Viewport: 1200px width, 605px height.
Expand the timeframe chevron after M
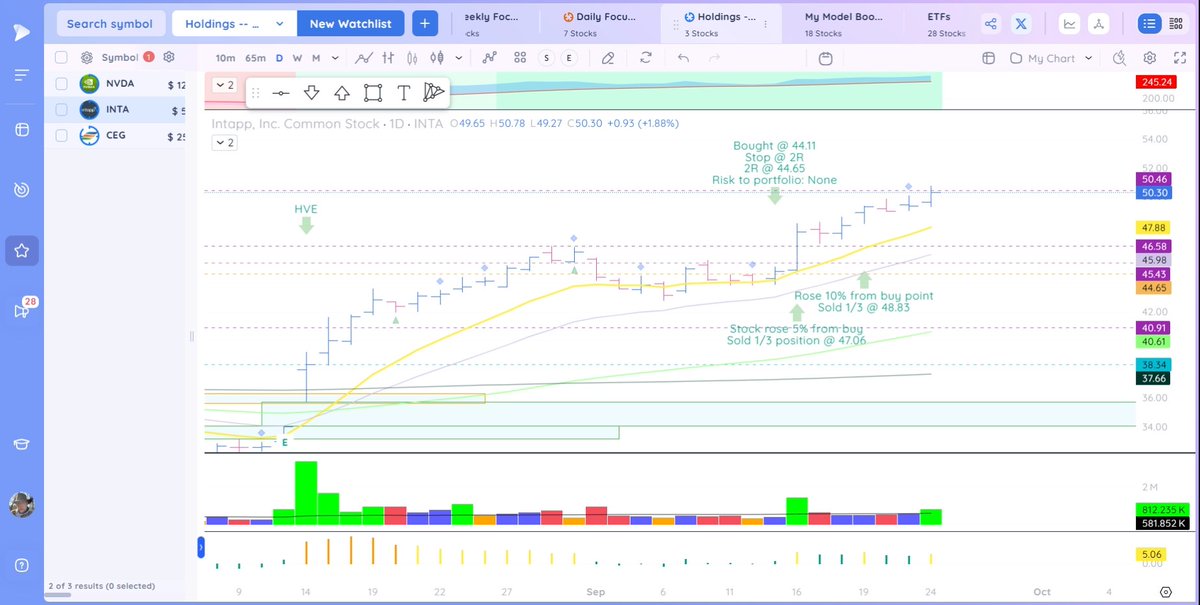tap(336, 58)
